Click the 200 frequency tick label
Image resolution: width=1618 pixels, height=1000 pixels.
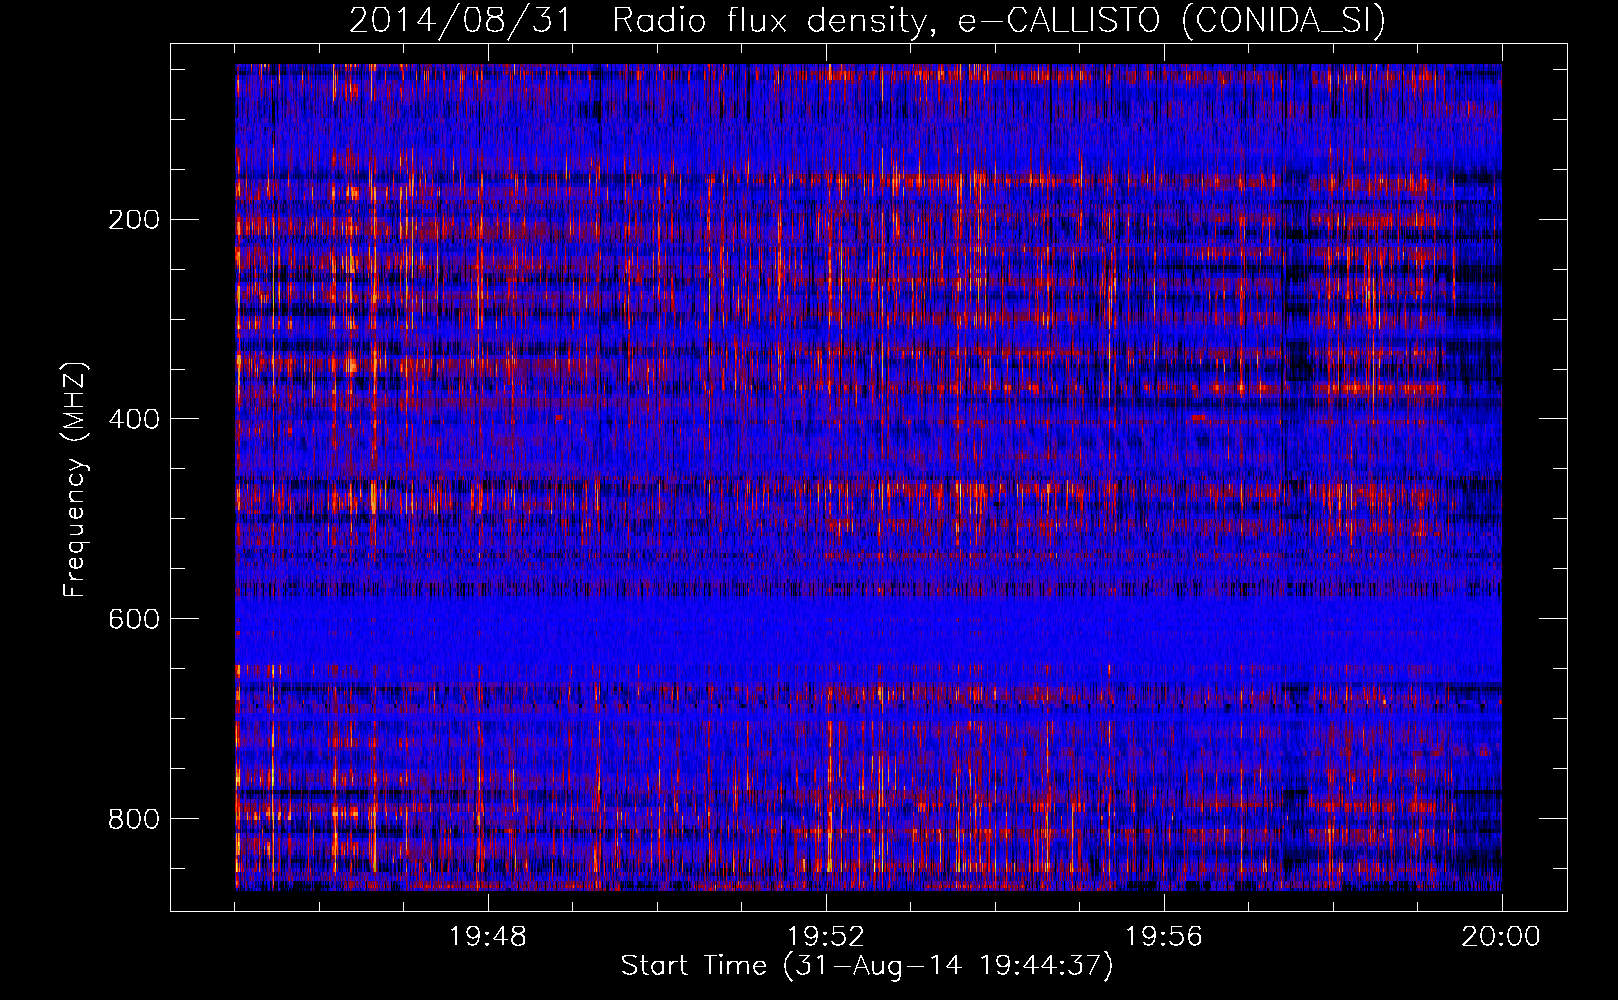pyautogui.click(x=133, y=219)
